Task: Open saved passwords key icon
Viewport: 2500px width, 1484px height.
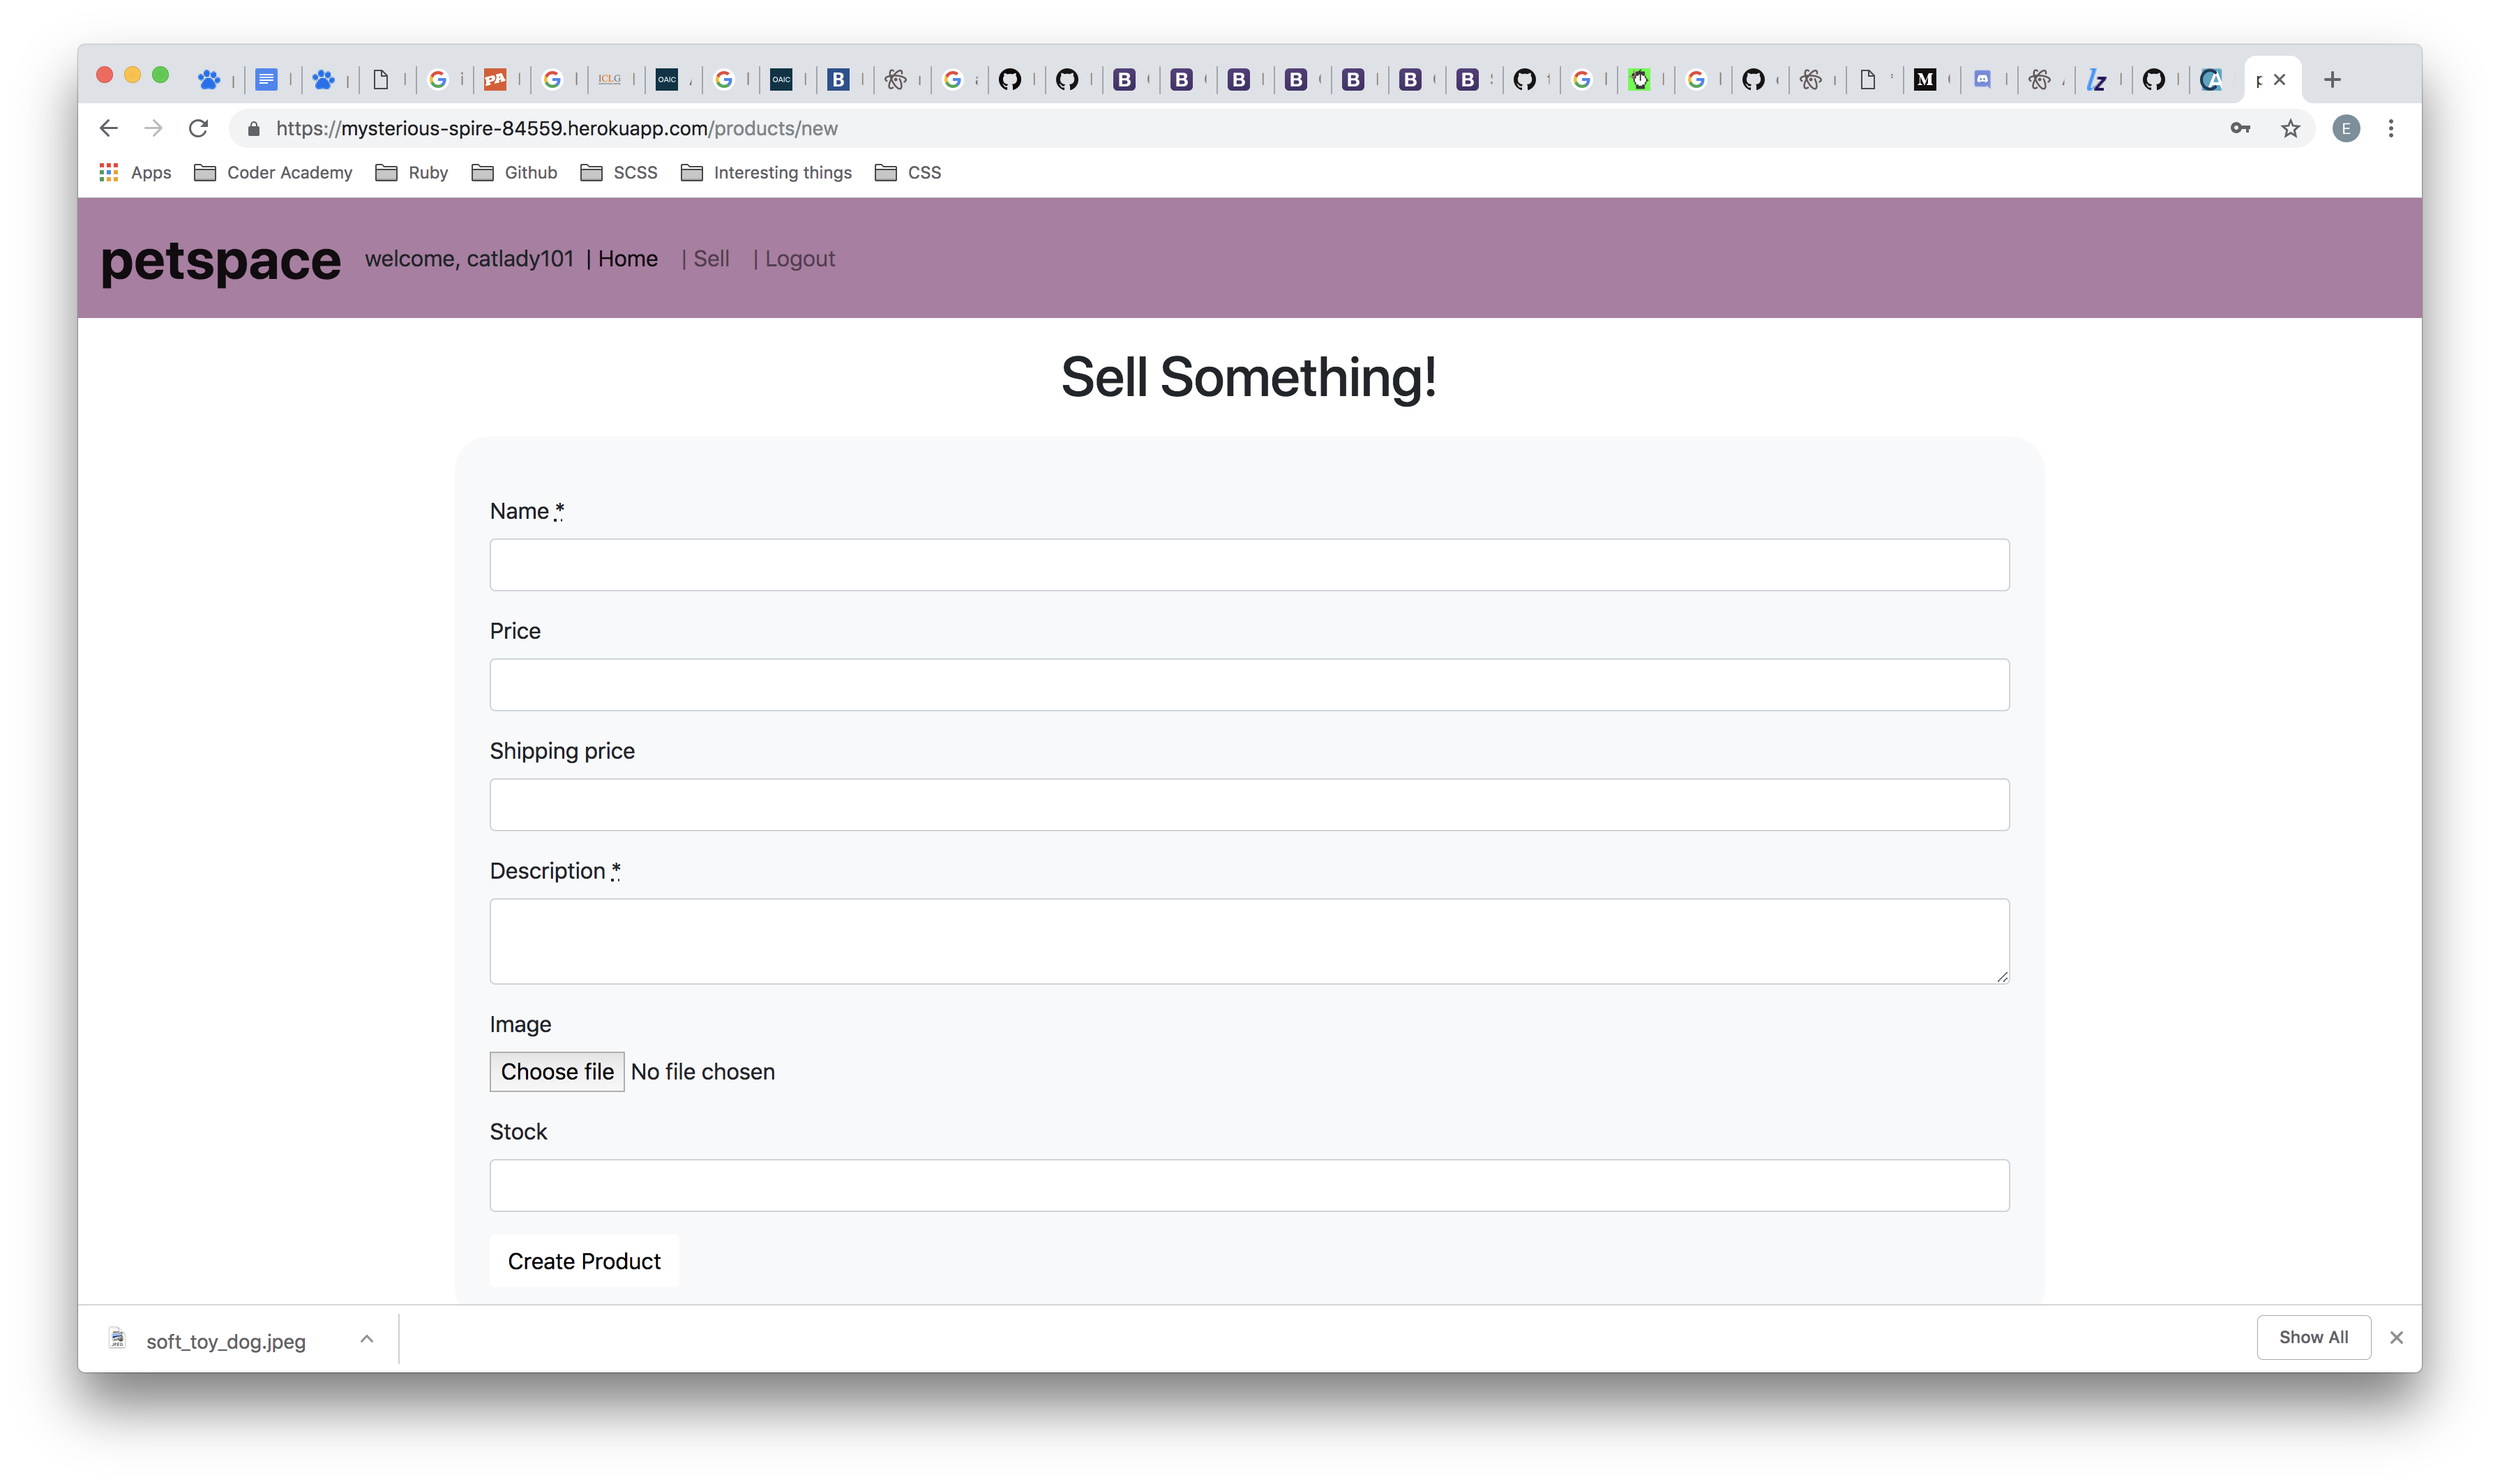Action: click(2240, 128)
